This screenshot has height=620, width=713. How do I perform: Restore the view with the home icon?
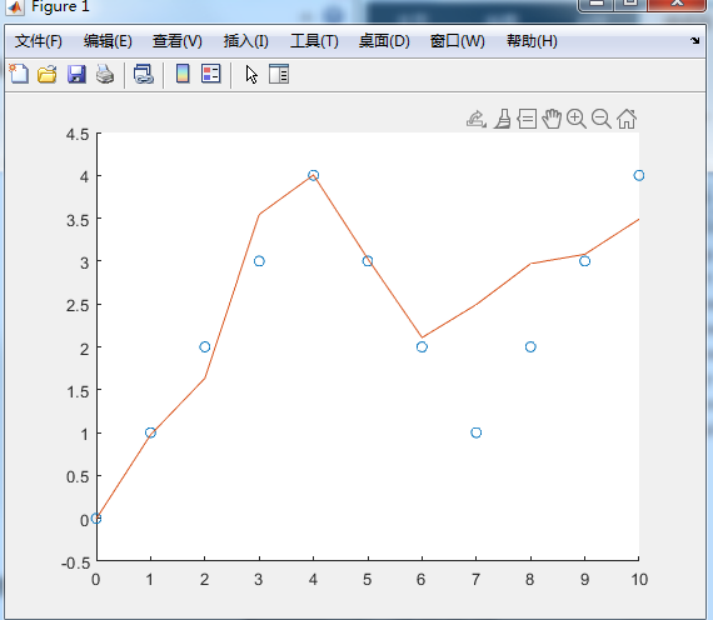627,119
